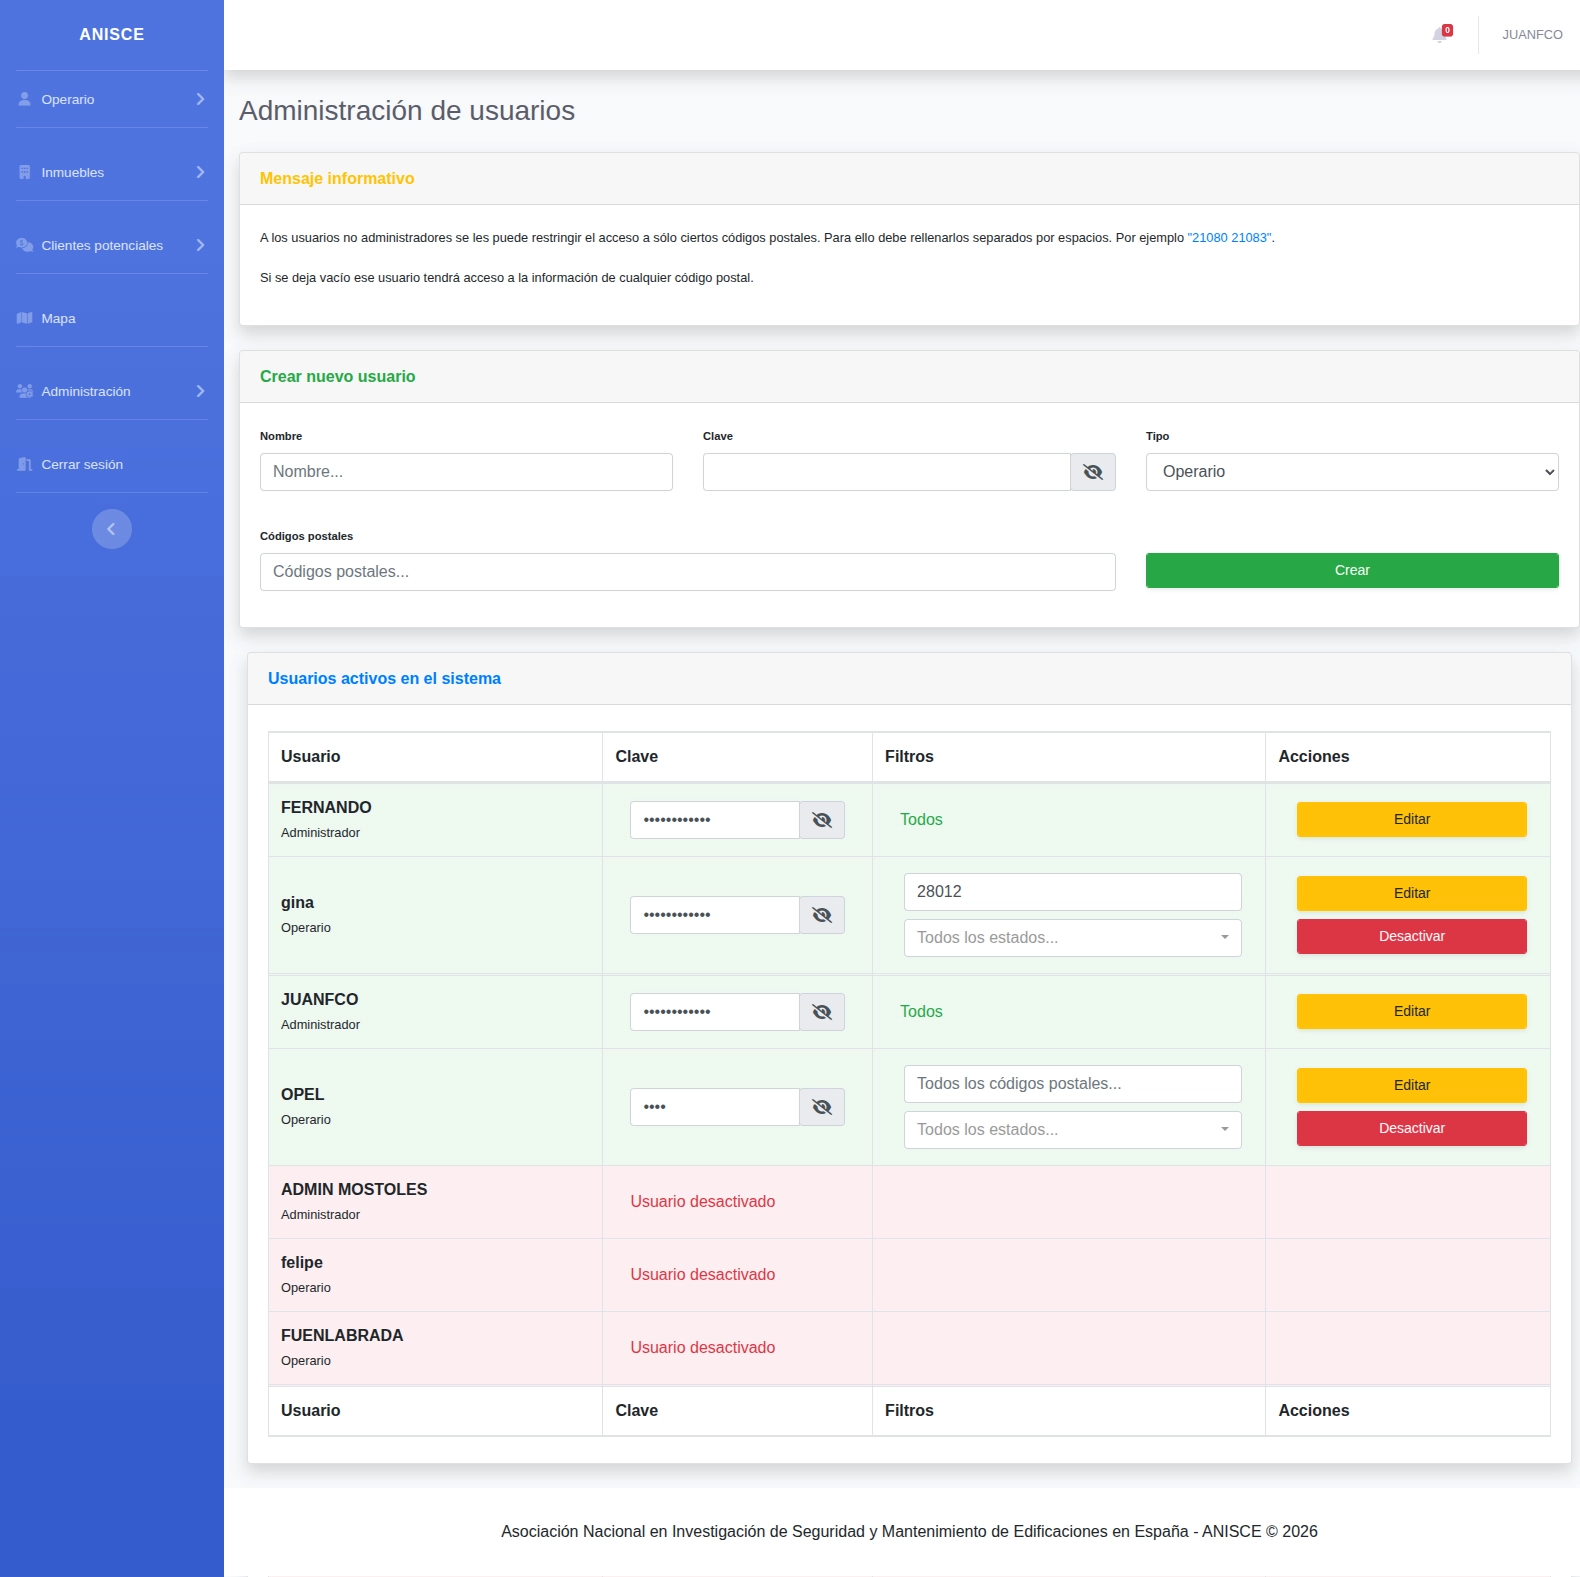Click the green Crear button
The width and height of the screenshot is (1580, 1577).
click(x=1352, y=570)
